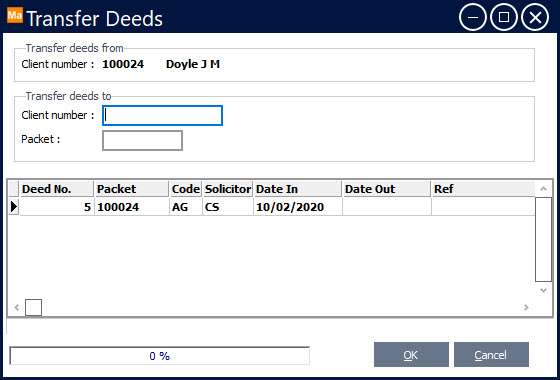Image resolution: width=560 pixels, height=380 pixels.
Task: Click the orange Ma application icon
Action: [15, 16]
